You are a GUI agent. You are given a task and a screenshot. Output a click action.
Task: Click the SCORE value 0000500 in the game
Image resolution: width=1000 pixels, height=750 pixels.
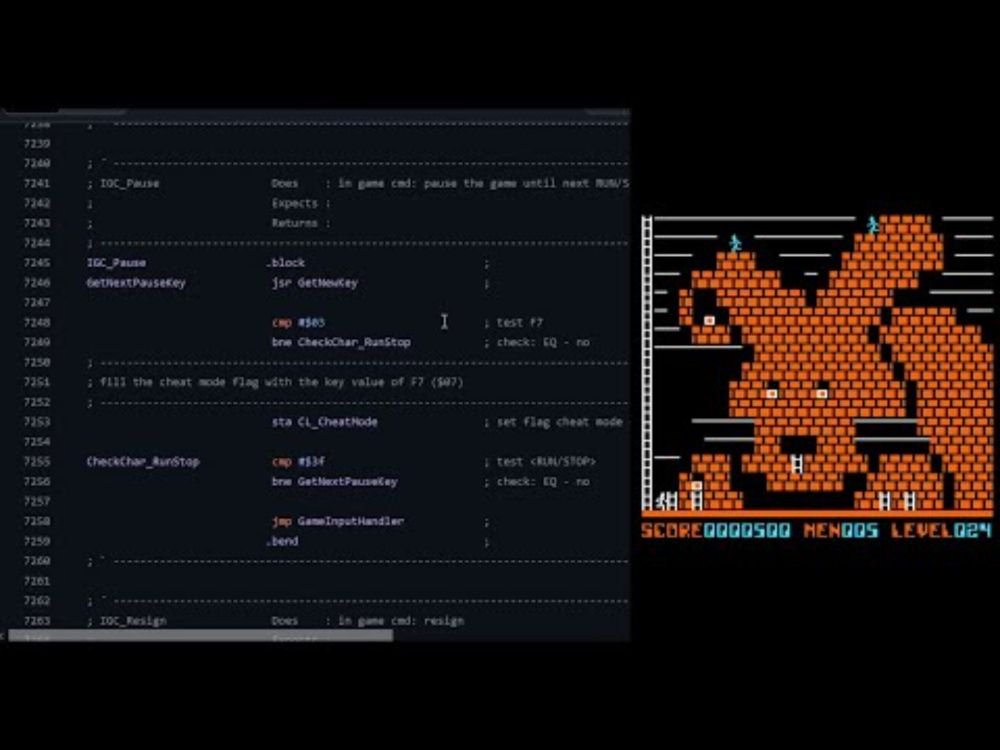coord(747,531)
